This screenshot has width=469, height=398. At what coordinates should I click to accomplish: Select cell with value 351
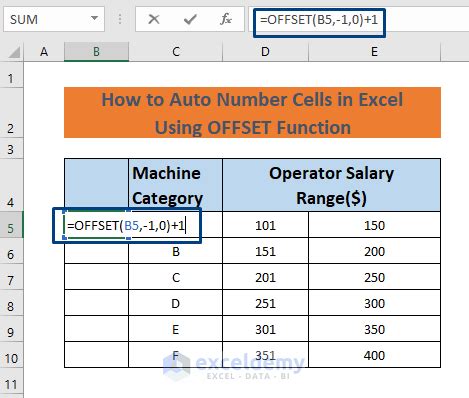click(x=265, y=355)
